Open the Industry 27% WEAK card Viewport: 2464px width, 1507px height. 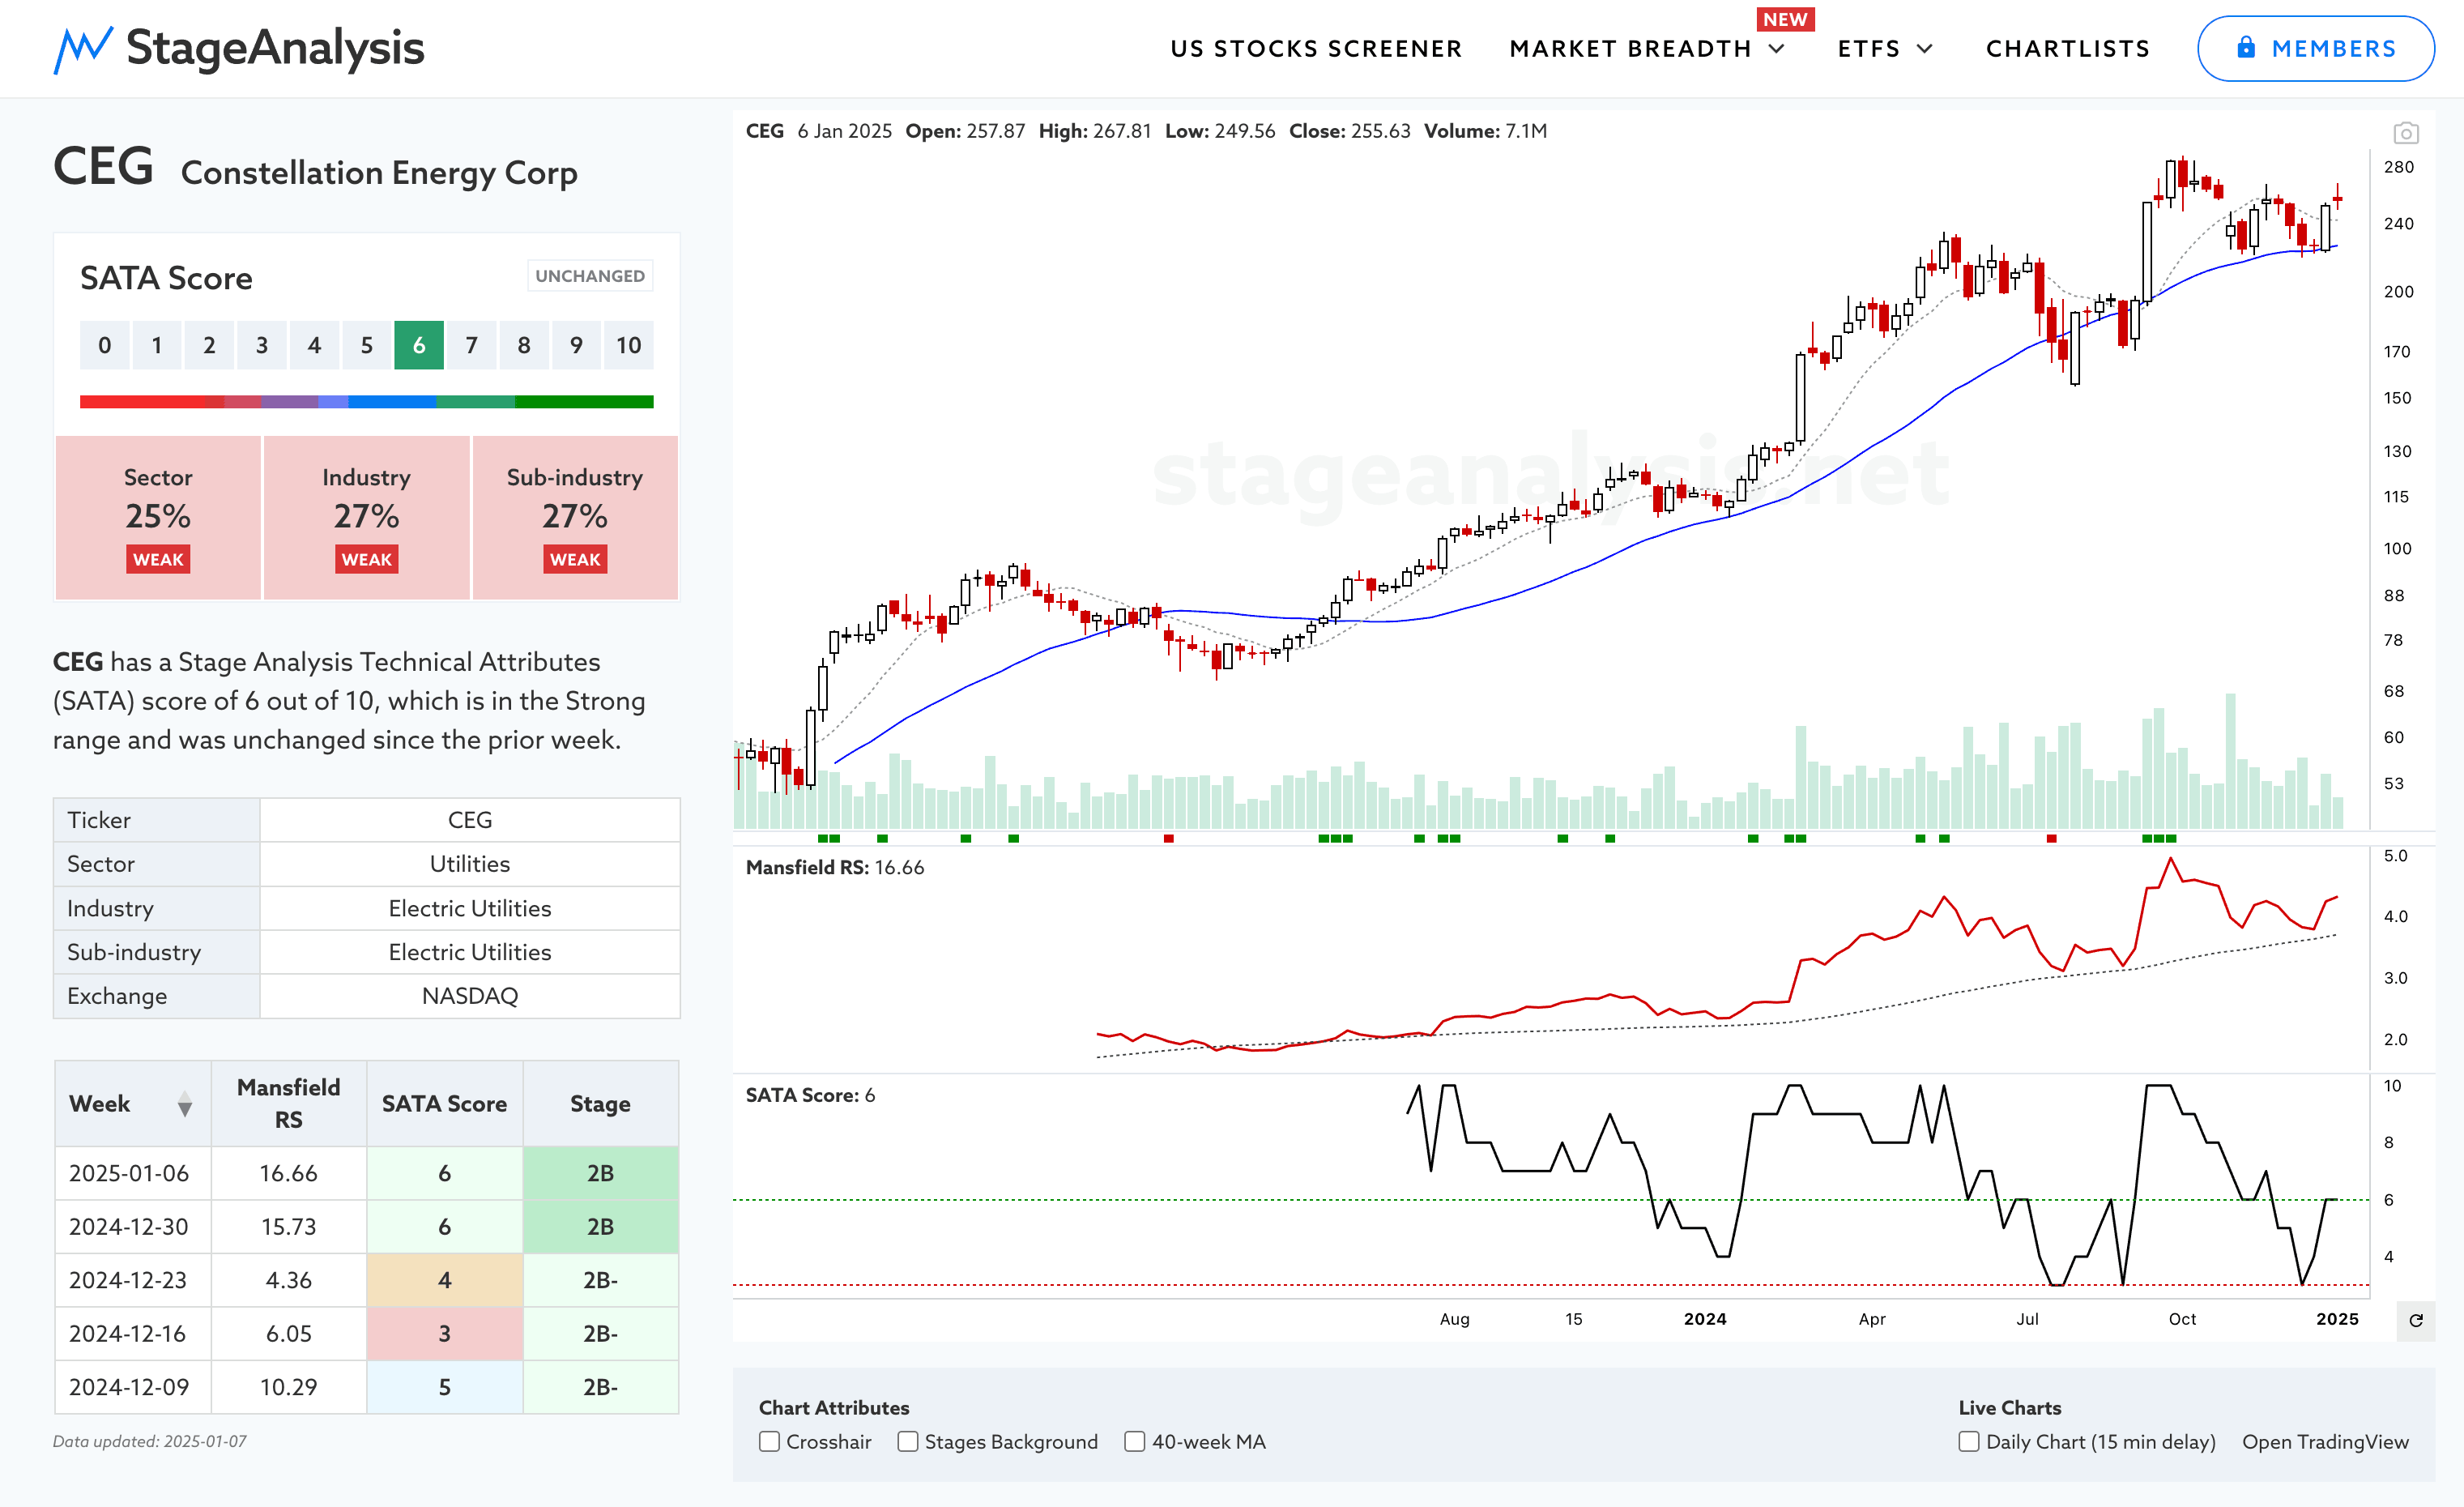pos(367,517)
